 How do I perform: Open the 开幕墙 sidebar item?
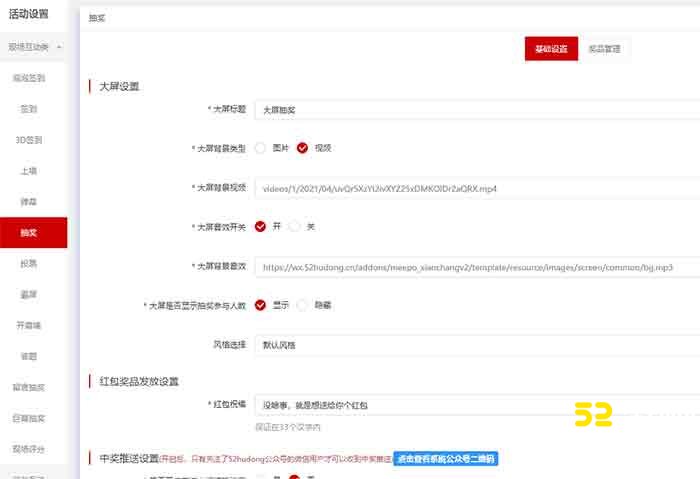[x=29, y=325]
